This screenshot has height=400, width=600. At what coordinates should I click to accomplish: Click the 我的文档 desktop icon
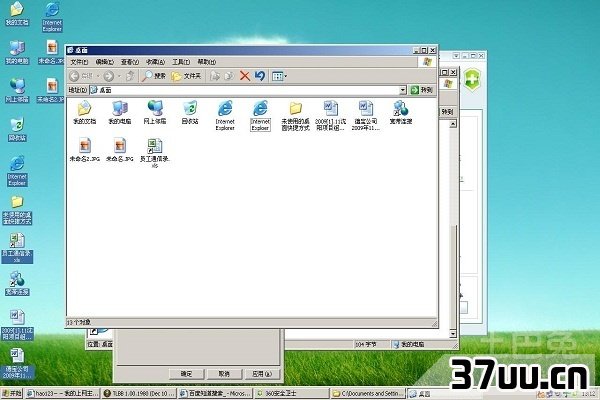17,14
